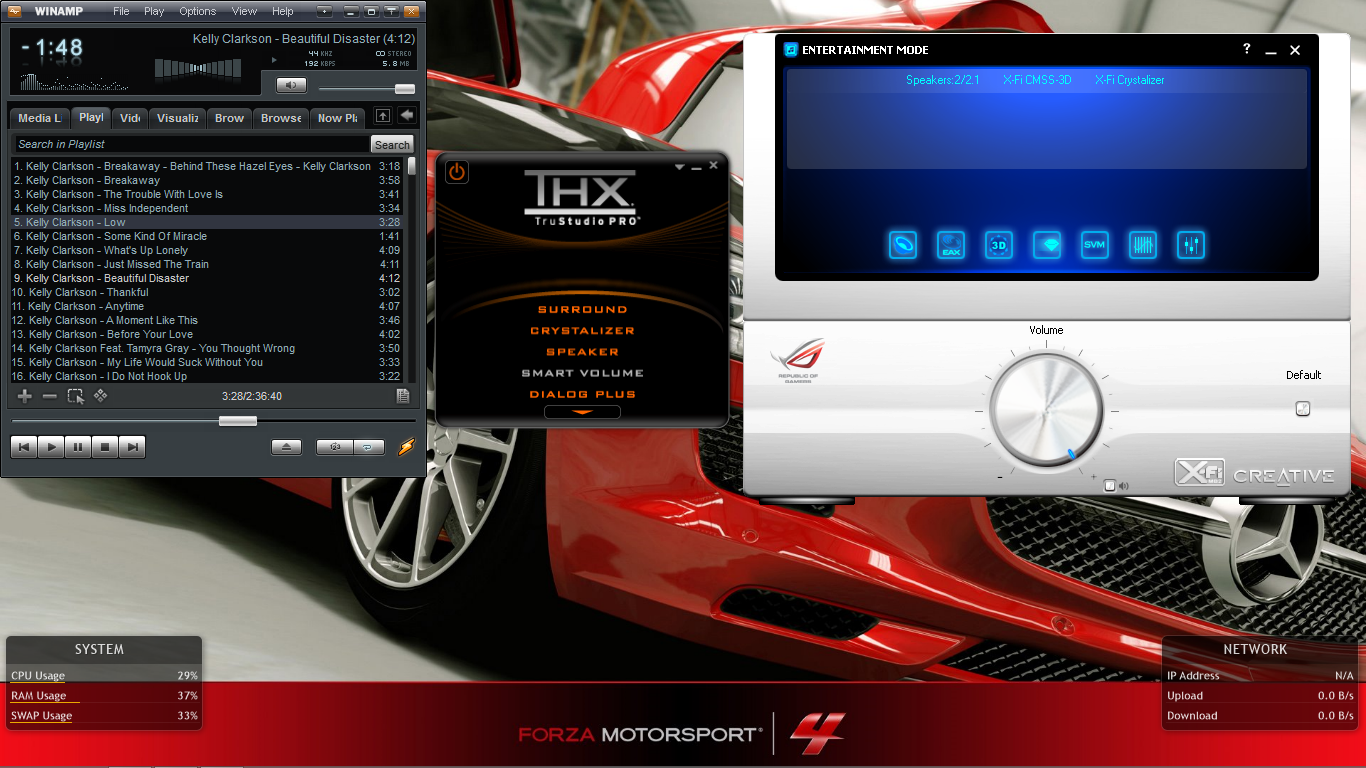
Task: Switch to the Video tab in Winamp
Action: click(130, 118)
